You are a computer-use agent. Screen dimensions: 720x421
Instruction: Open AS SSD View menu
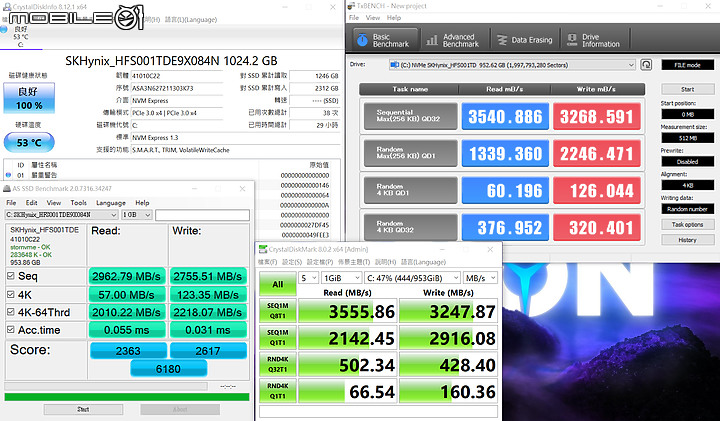click(x=53, y=202)
